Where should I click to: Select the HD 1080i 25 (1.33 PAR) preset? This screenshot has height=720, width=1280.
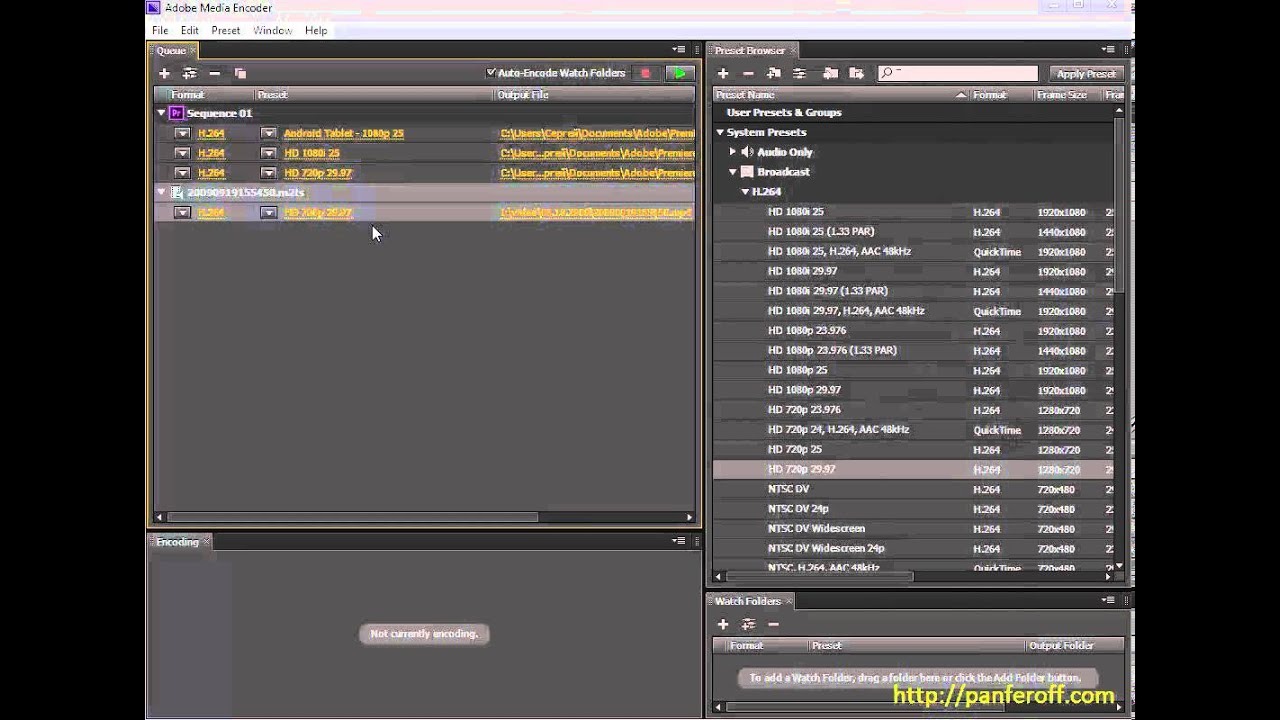click(x=913, y=232)
